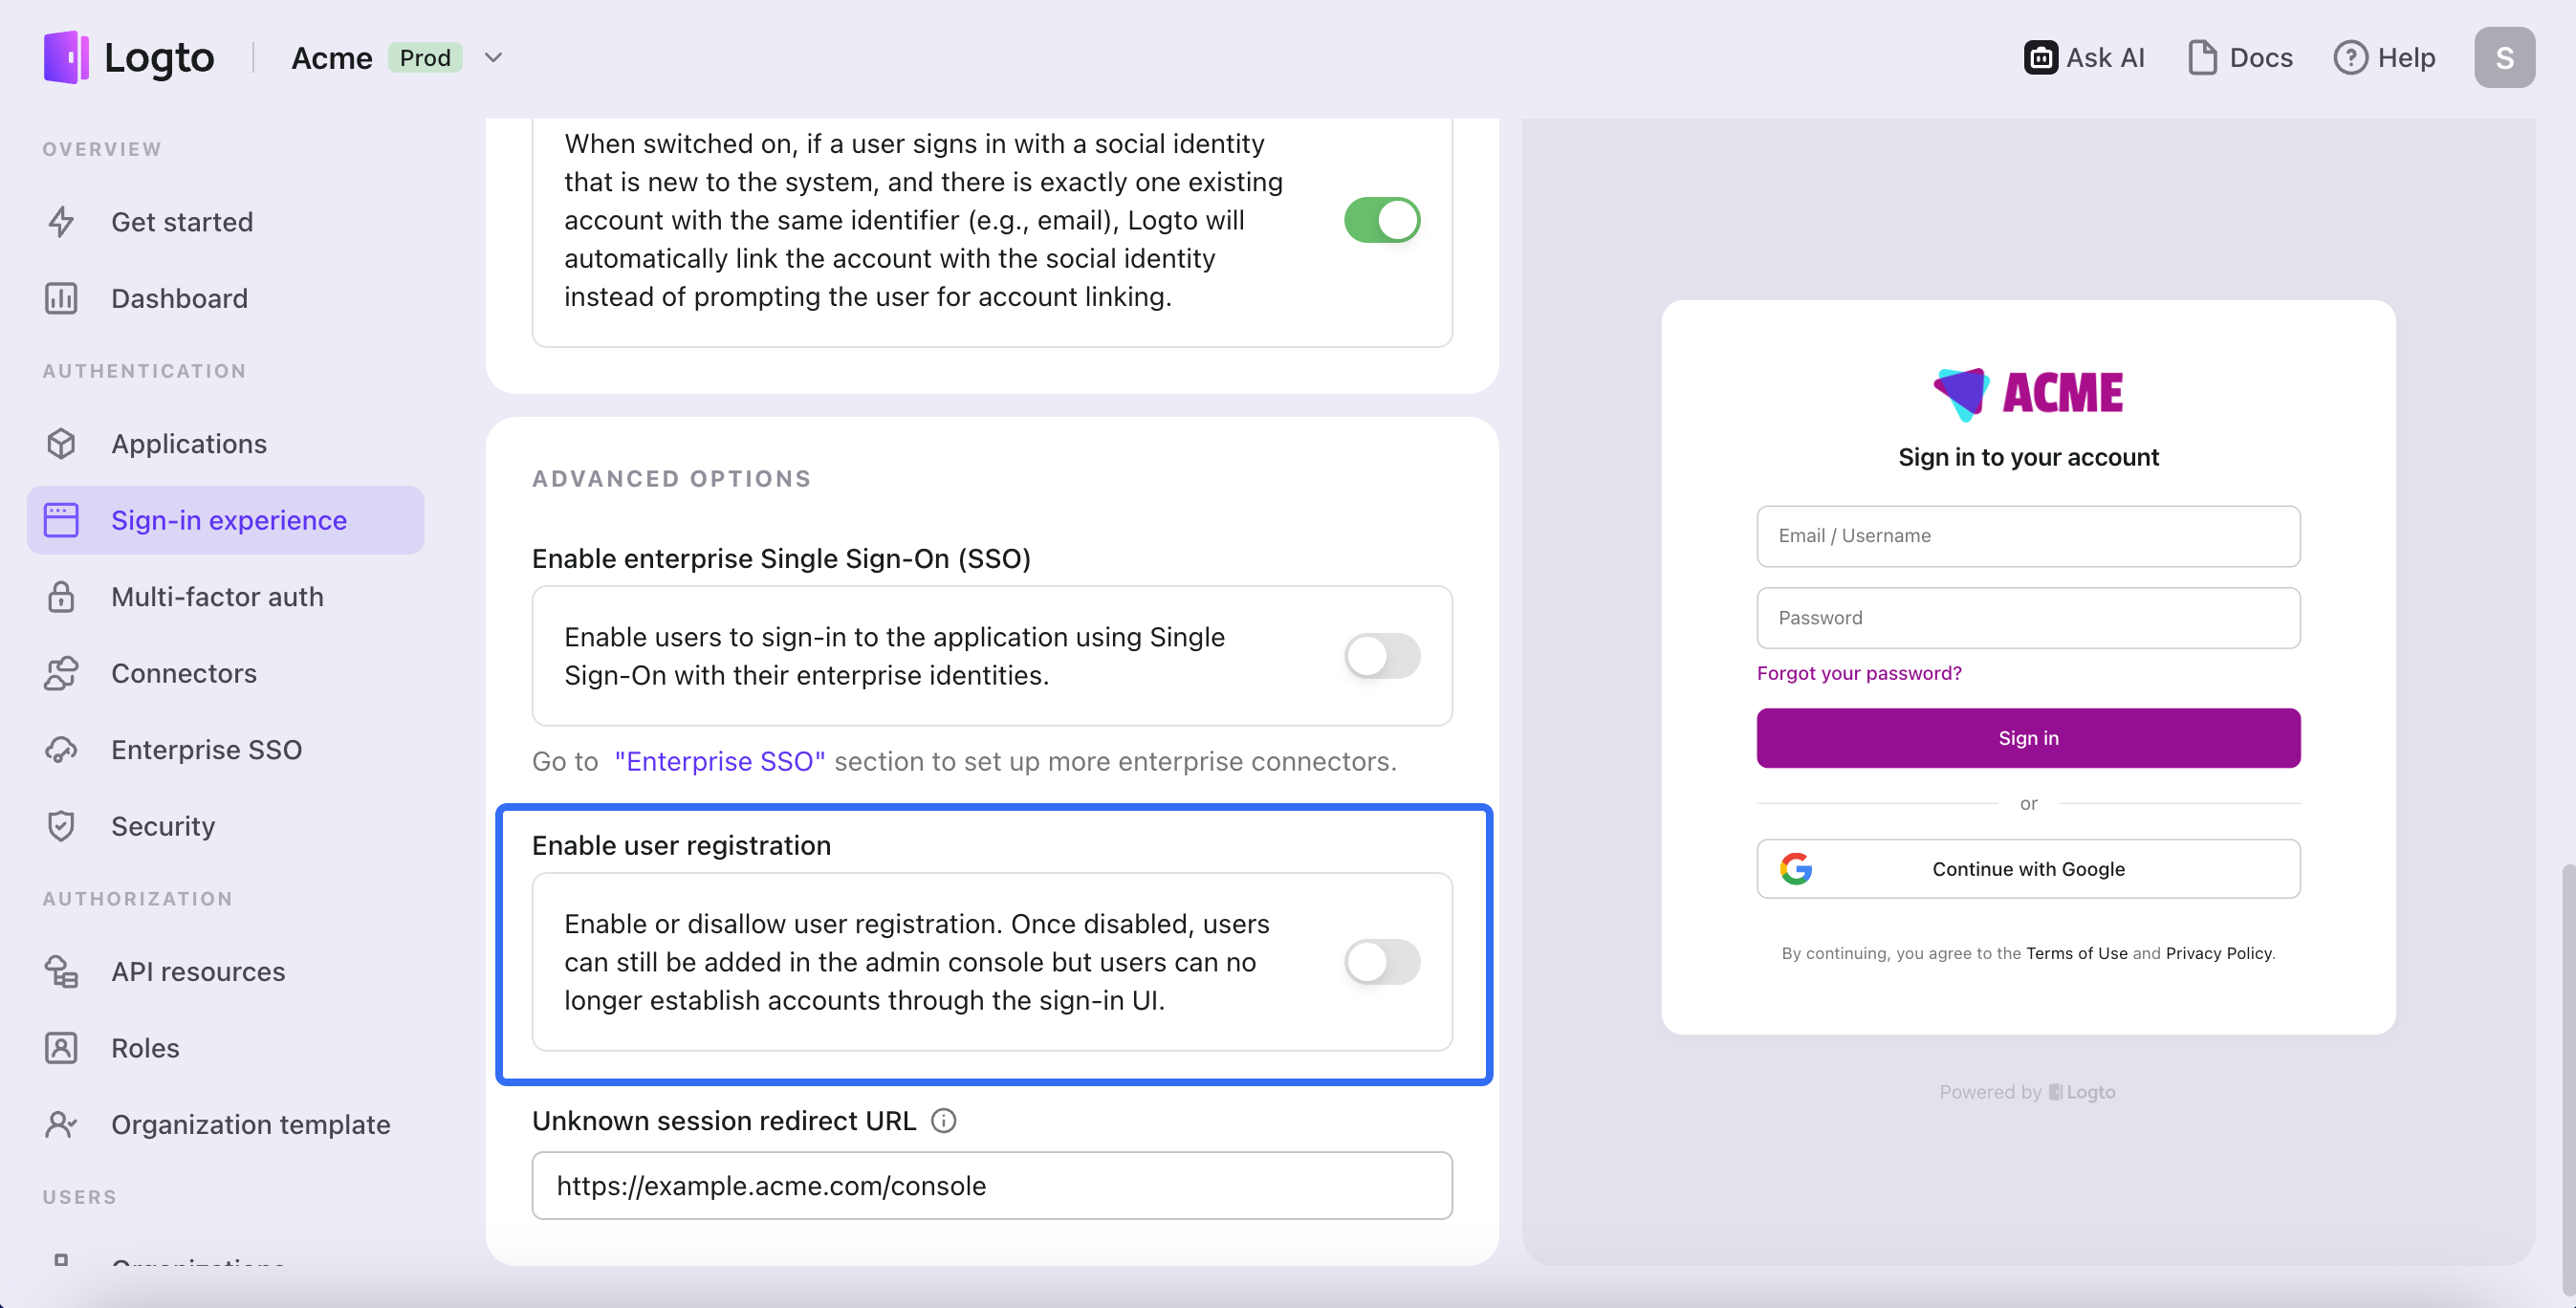
Task: Click the Get started lightning icon
Action: [61, 222]
